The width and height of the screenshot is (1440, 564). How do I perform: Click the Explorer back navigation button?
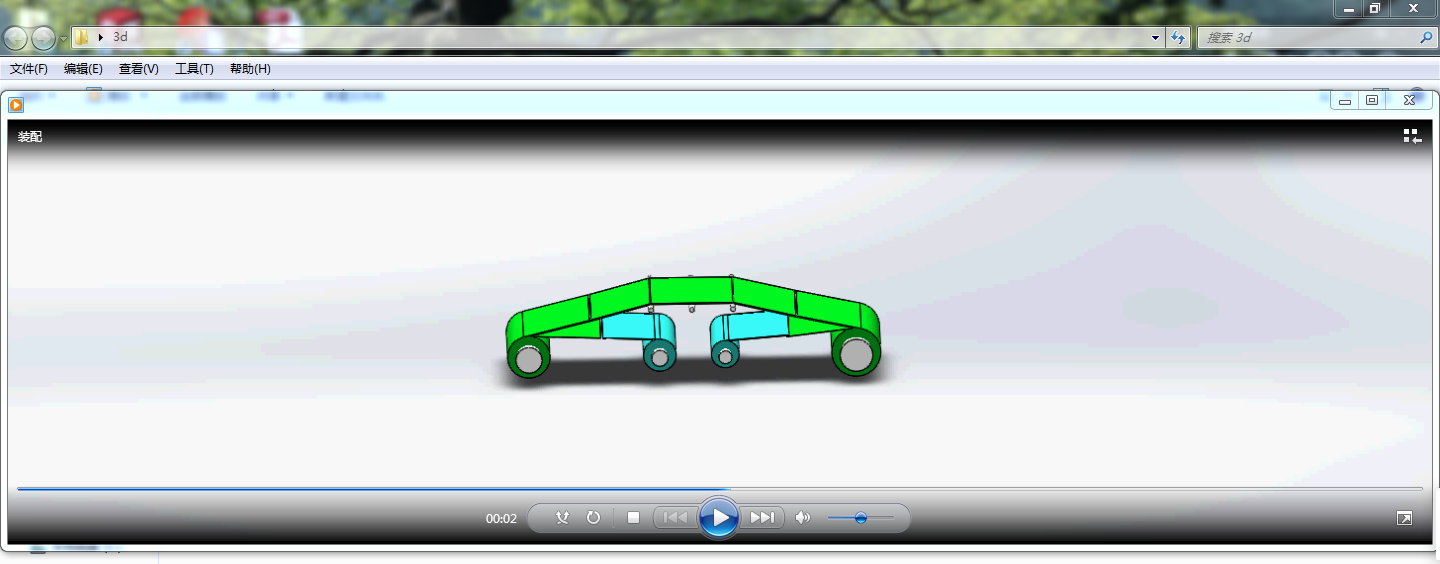point(16,38)
